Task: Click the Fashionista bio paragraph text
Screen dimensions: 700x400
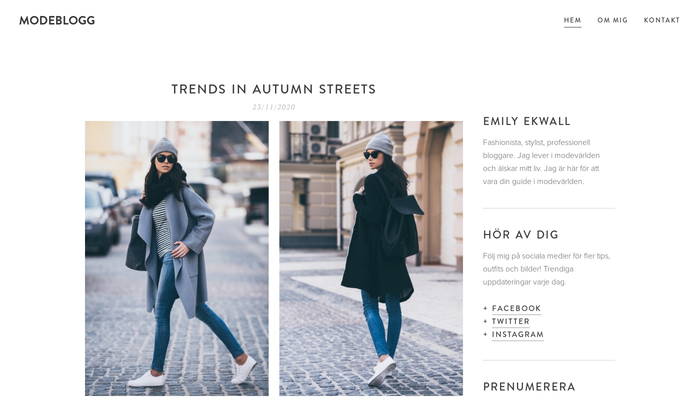Action: pyautogui.click(x=541, y=162)
